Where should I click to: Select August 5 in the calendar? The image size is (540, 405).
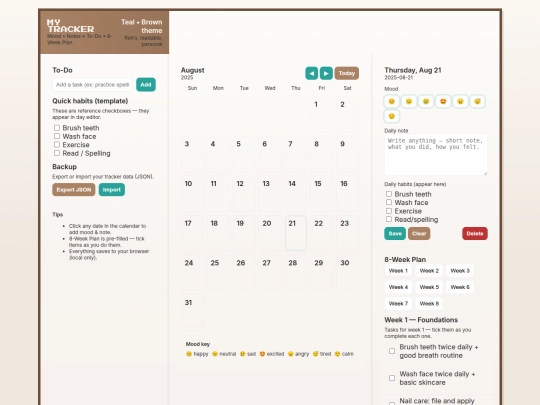tap(244, 154)
